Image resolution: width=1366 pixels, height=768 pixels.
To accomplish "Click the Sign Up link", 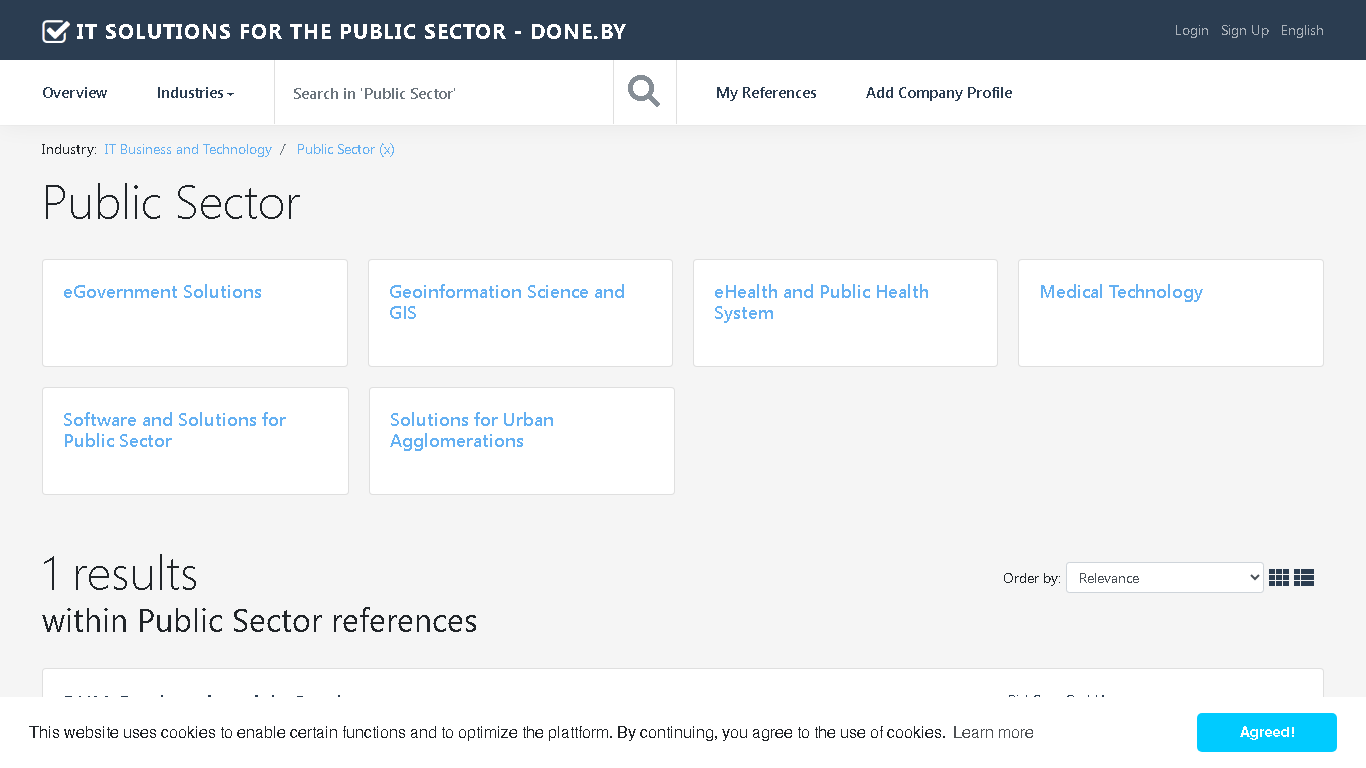I will click(x=1245, y=31).
